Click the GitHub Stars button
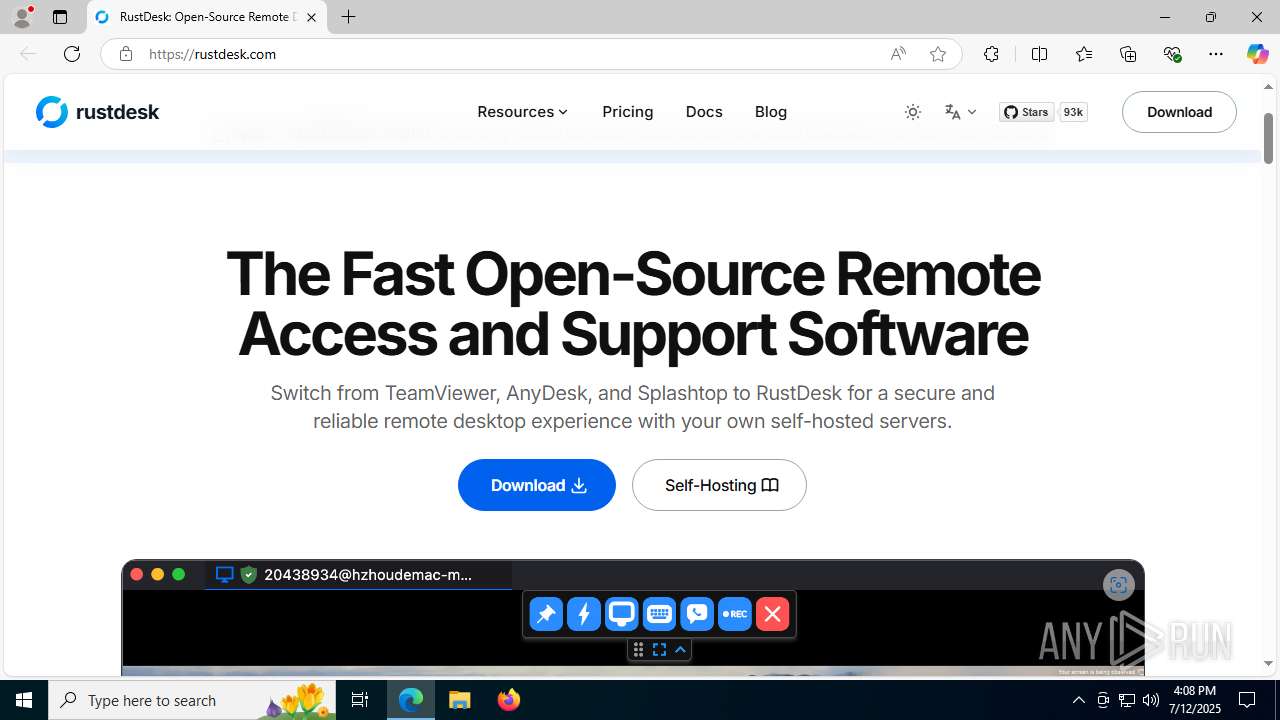1280x720 pixels. click(x=1026, y=112)
